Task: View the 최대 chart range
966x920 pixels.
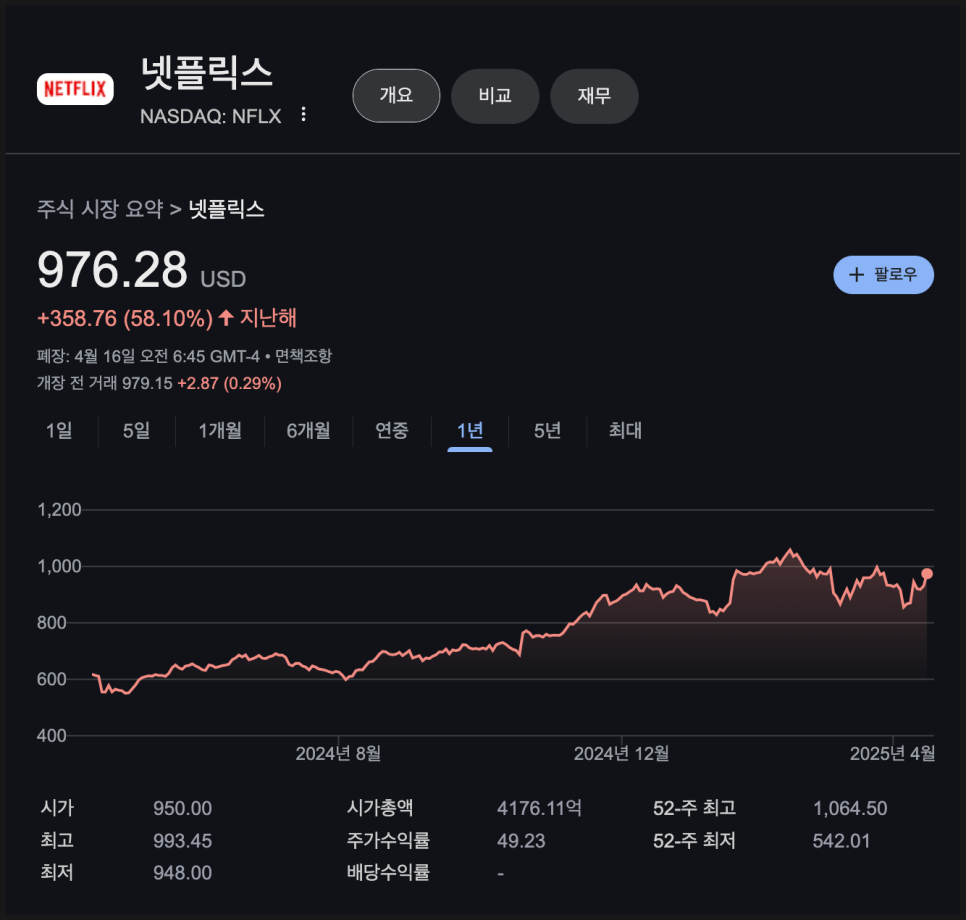Action: tap(623, 431)
